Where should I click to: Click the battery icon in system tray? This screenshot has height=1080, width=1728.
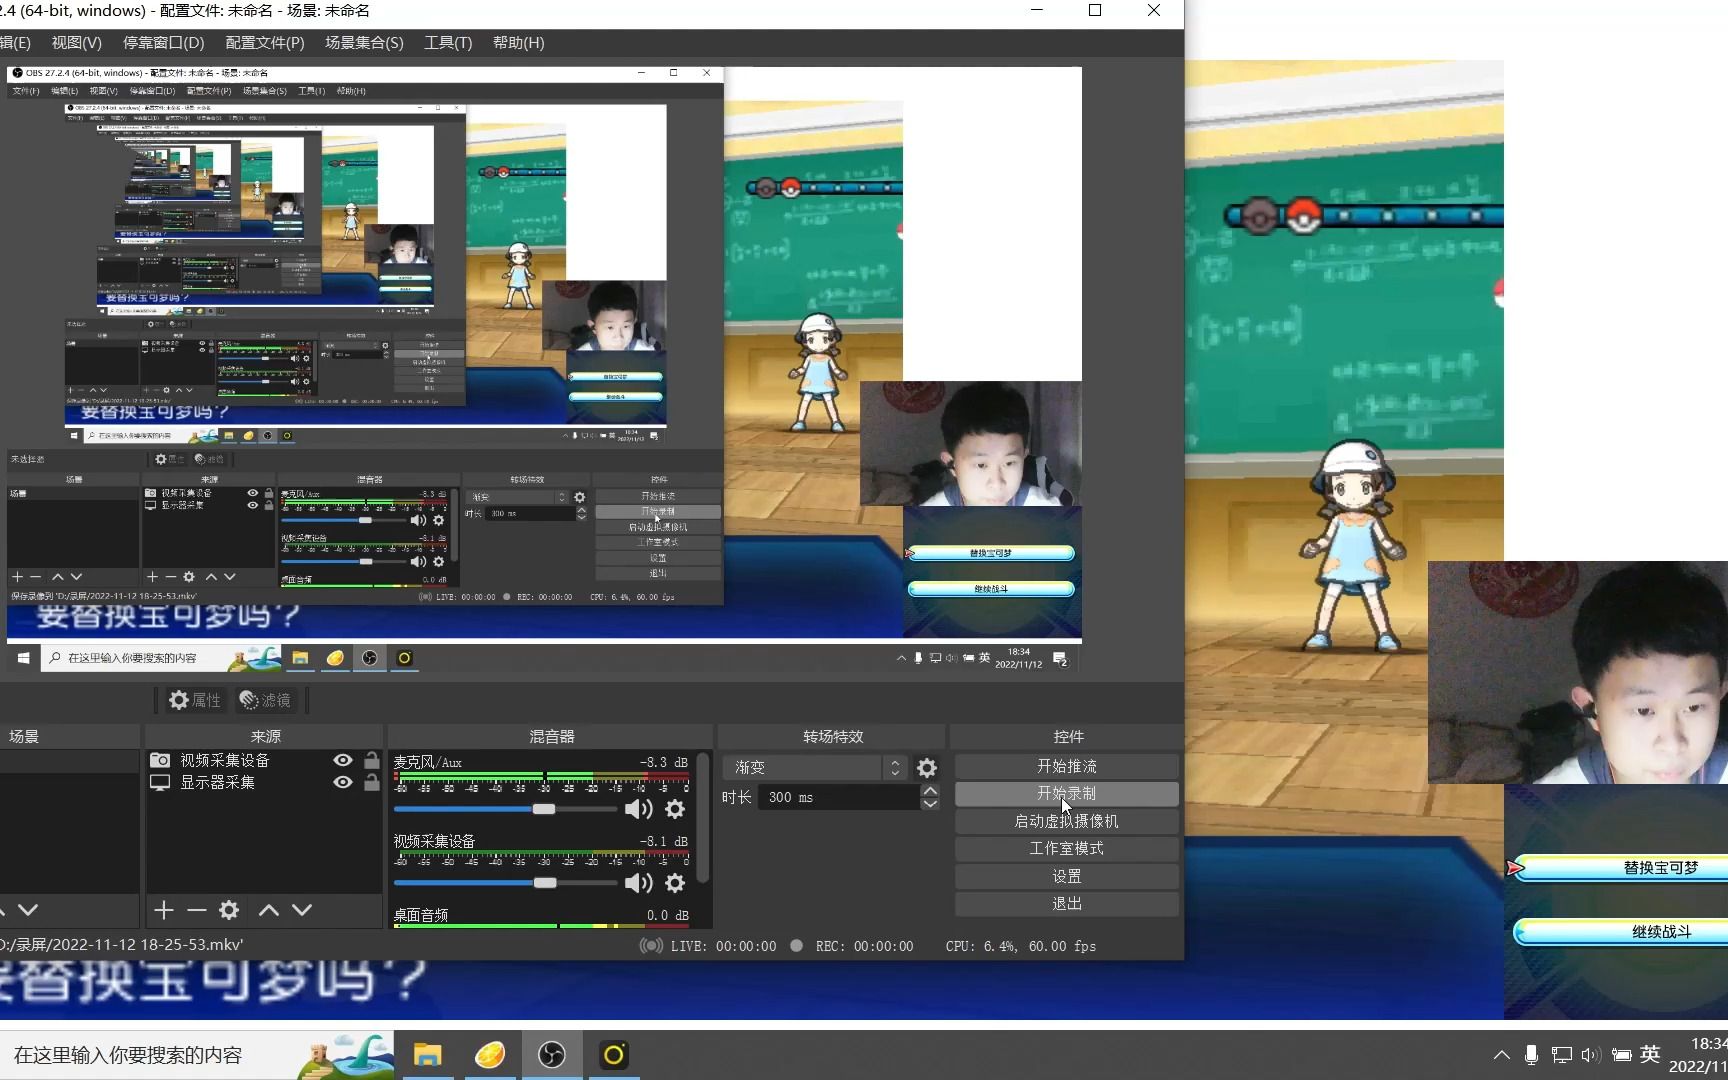pos(1622,1055)
